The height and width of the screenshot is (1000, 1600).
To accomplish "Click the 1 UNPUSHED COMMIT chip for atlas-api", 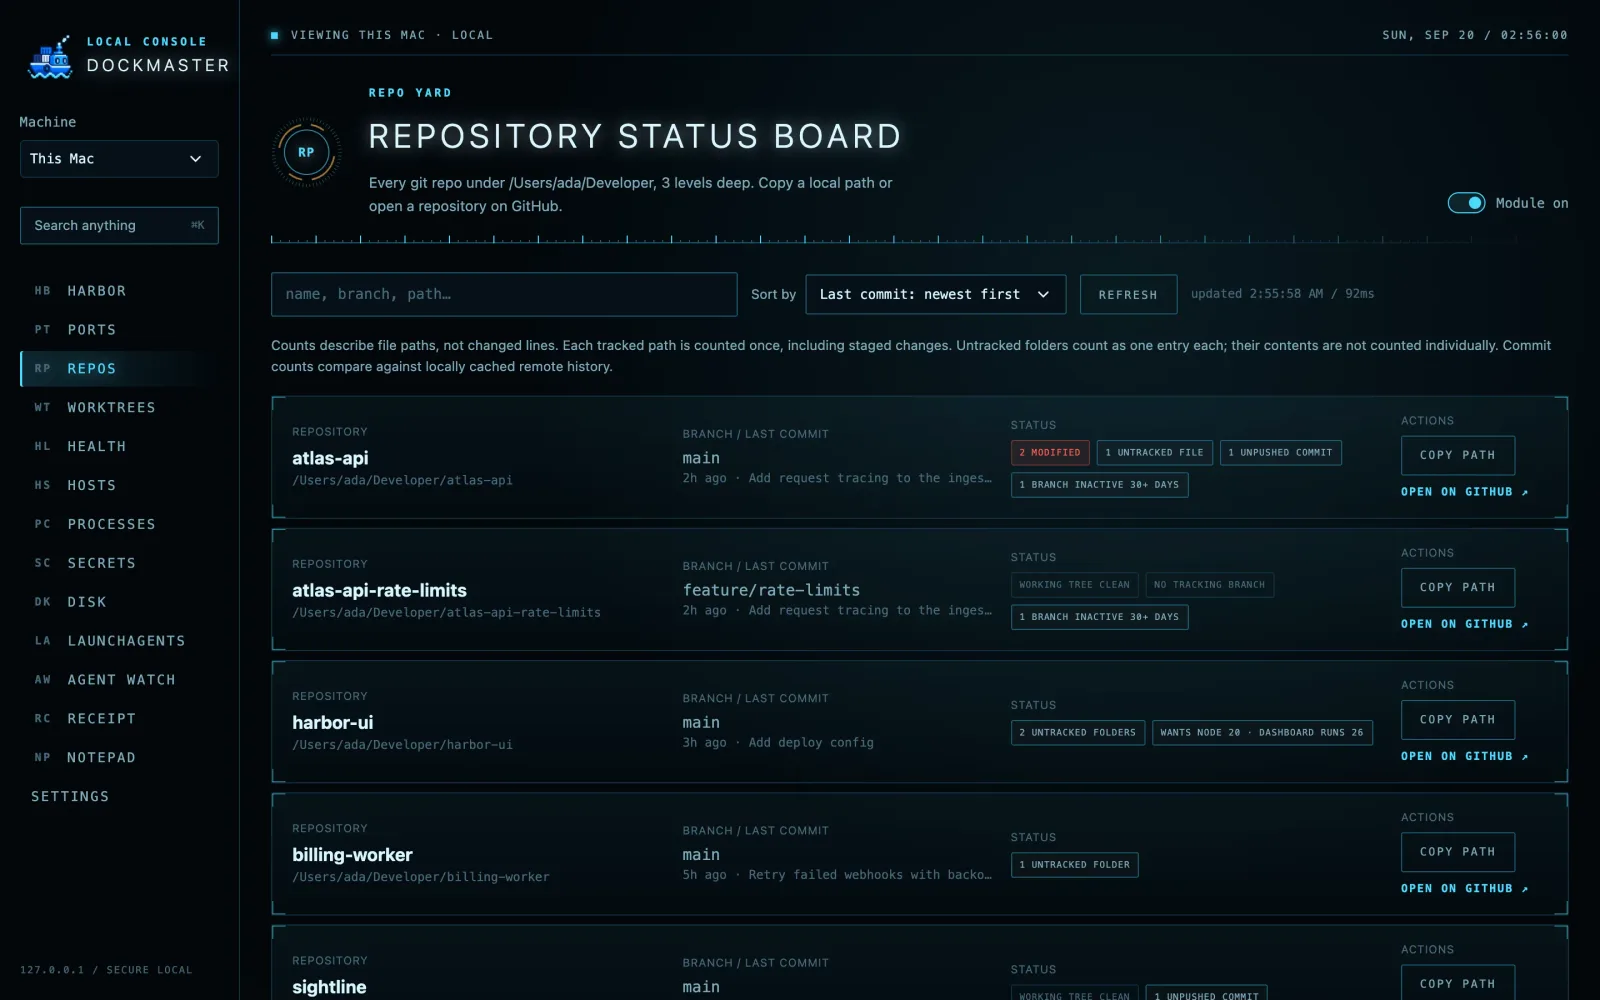I will [x=1281, y=453].
